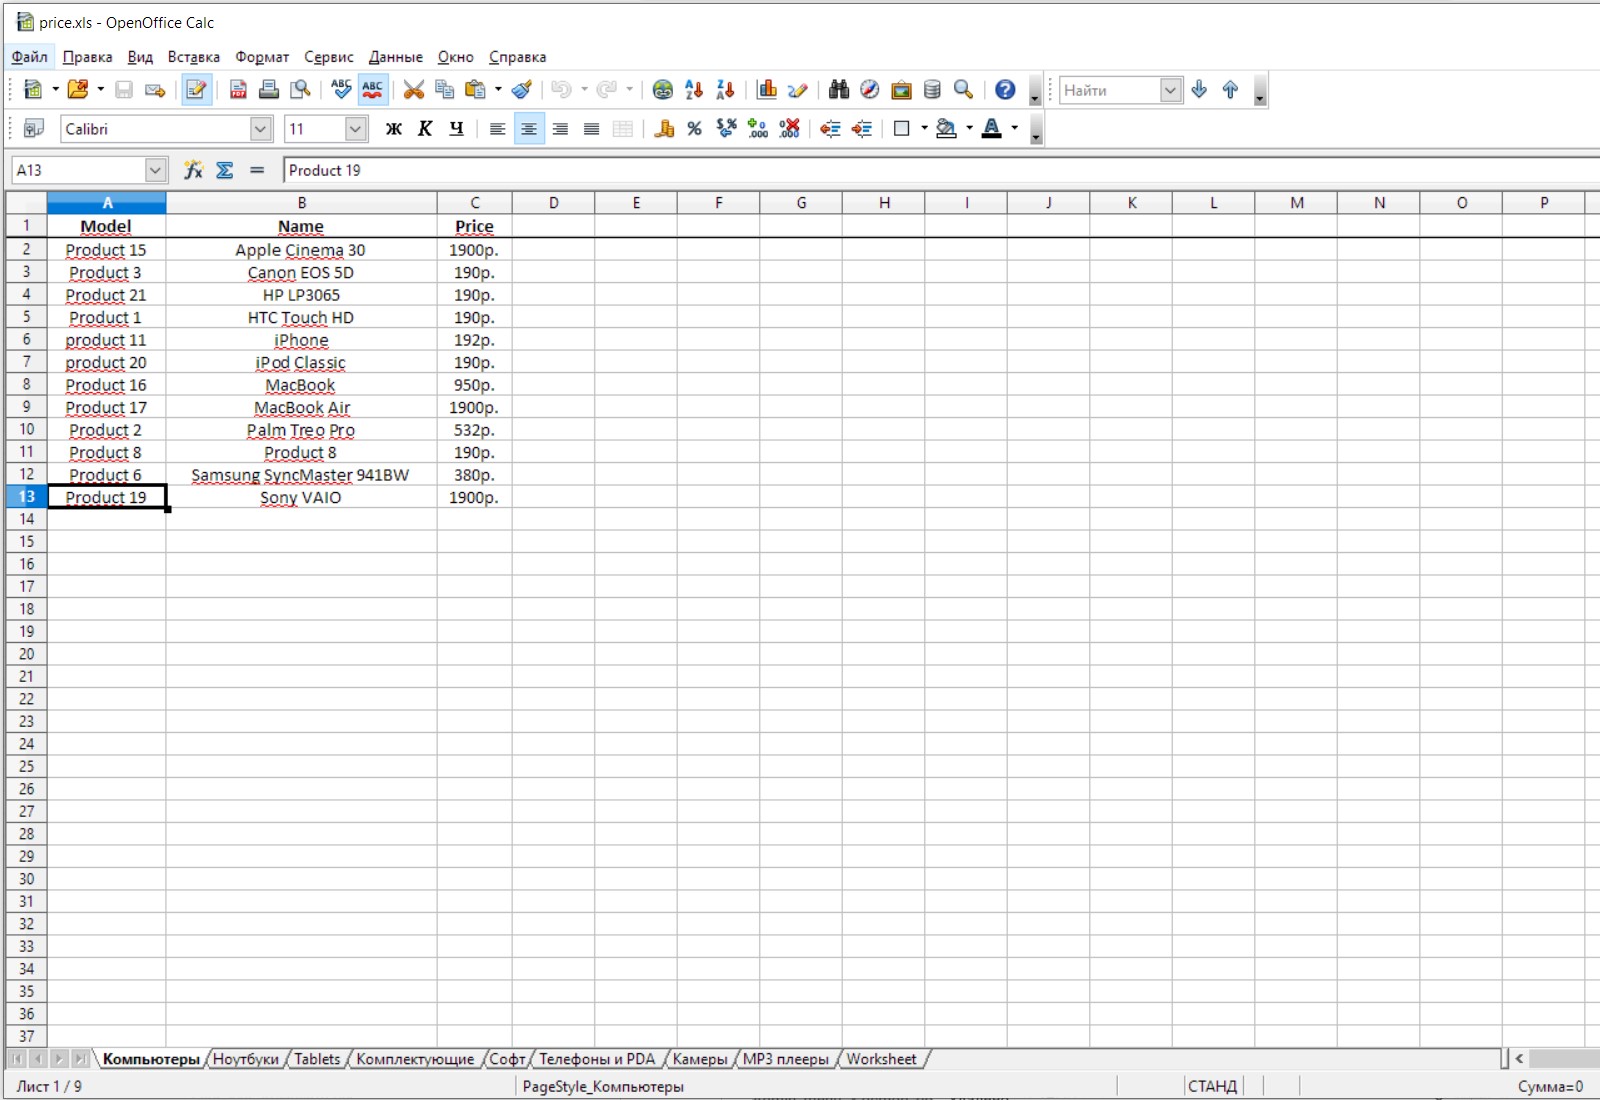Viewport: 1600px width, 1100px height.
Task: Toggle align right
Action: [x=560, y=129]
